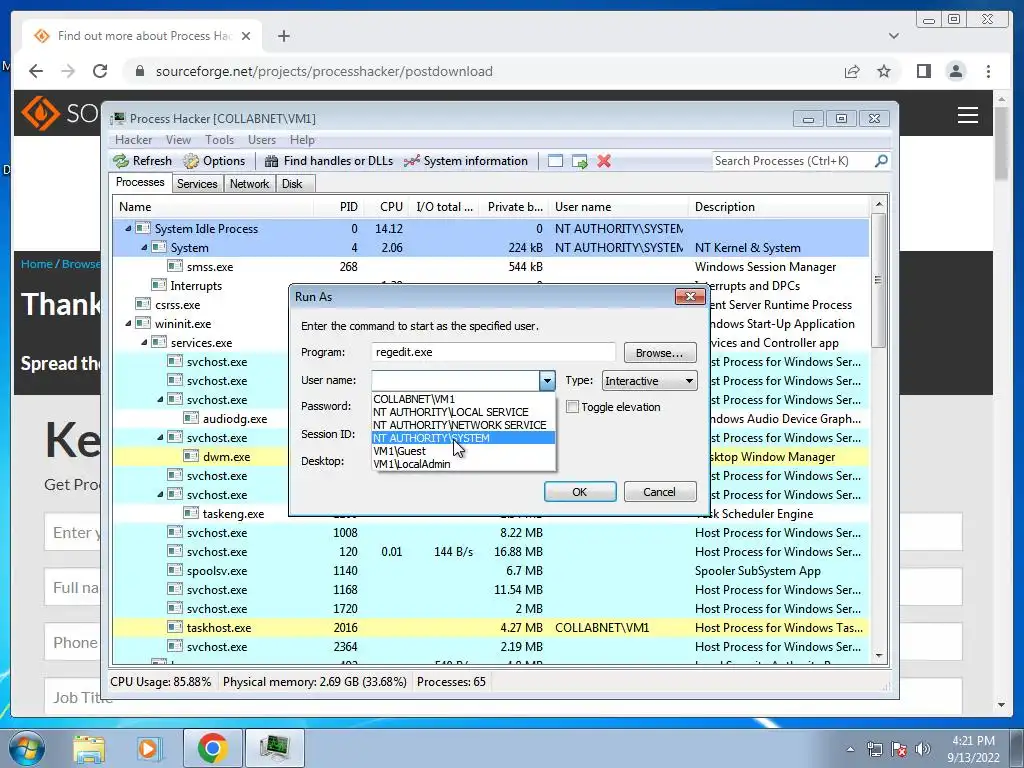Toggle the User name dropdown arrow
The image size is (1024, 768).
[x=547, y=381]
